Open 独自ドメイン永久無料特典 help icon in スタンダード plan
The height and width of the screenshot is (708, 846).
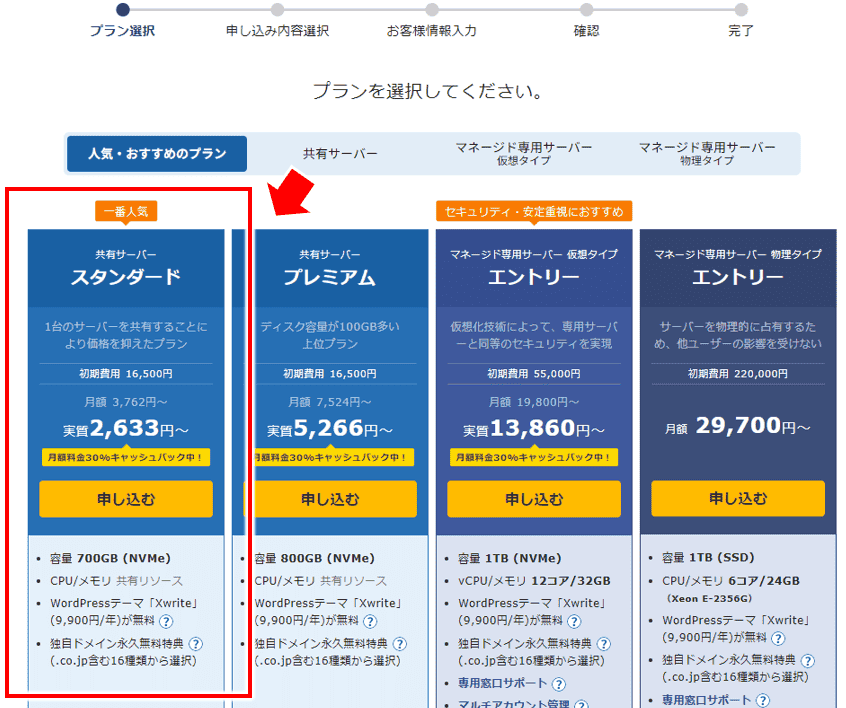coord(196,644)
